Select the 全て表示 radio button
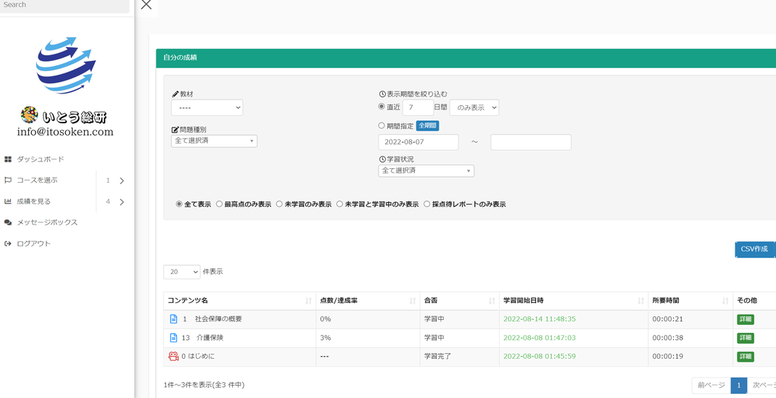The image size is (776, 398). (179, 204)
